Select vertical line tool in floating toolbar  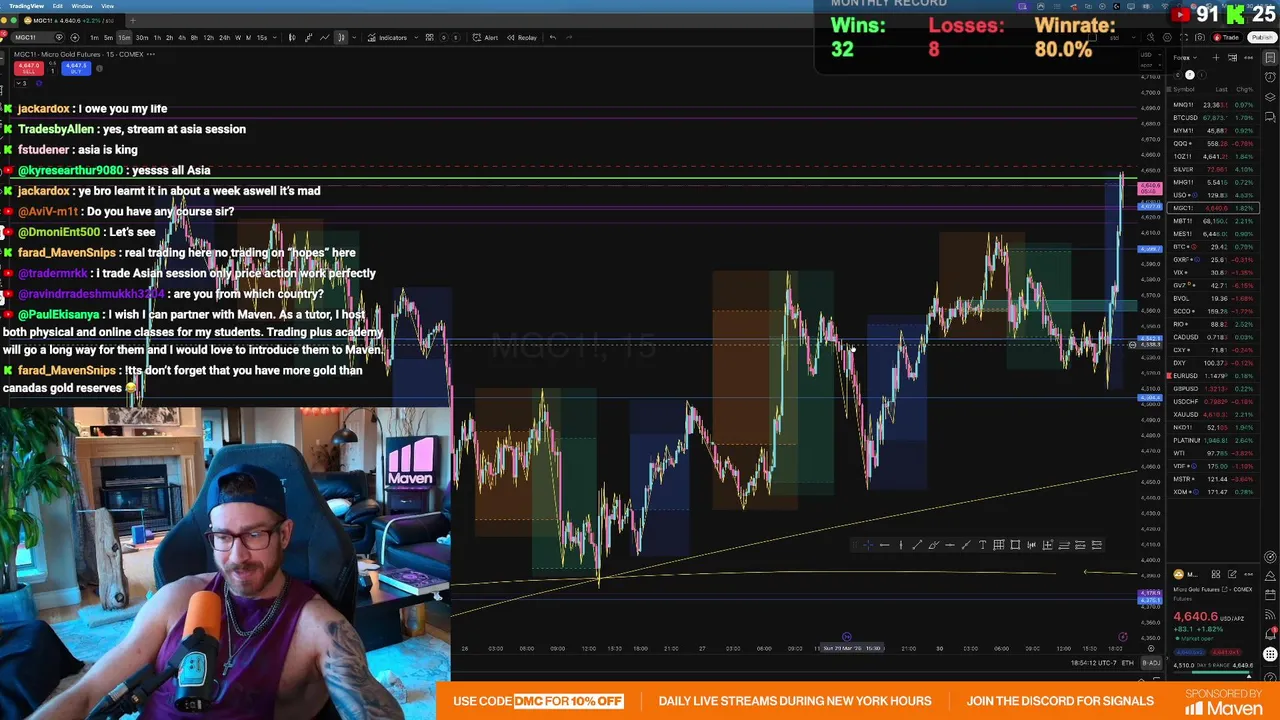click(901, 545)
